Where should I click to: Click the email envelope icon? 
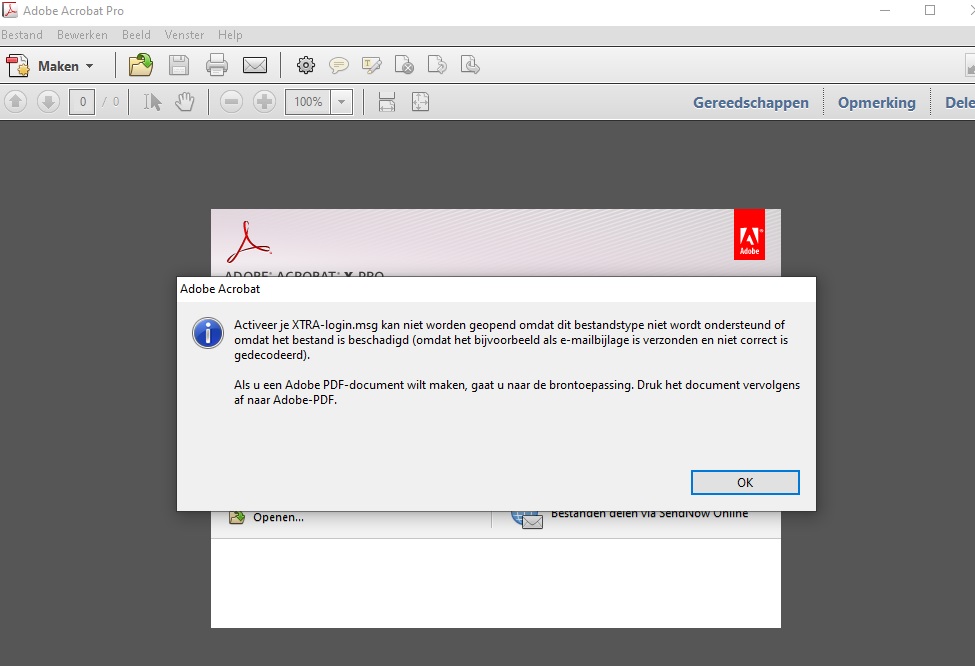pyautogui.click(x=255, y=66)
